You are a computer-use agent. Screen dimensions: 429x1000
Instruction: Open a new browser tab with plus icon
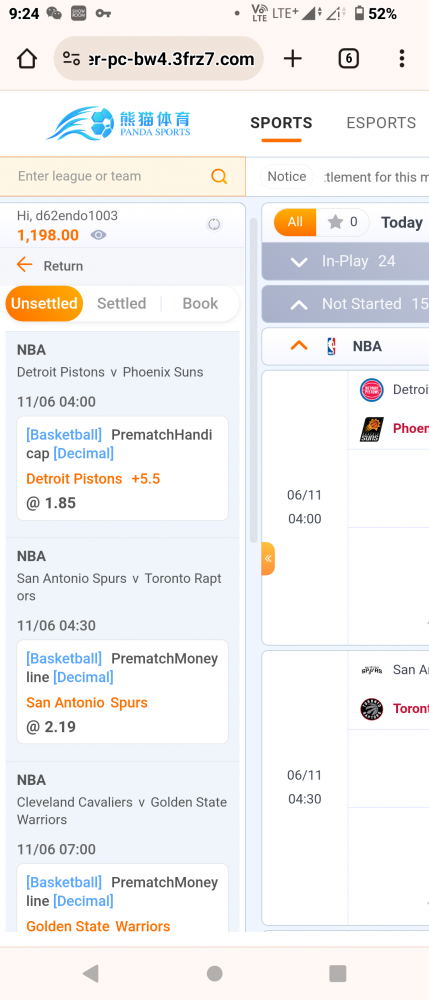pos(293,59)
